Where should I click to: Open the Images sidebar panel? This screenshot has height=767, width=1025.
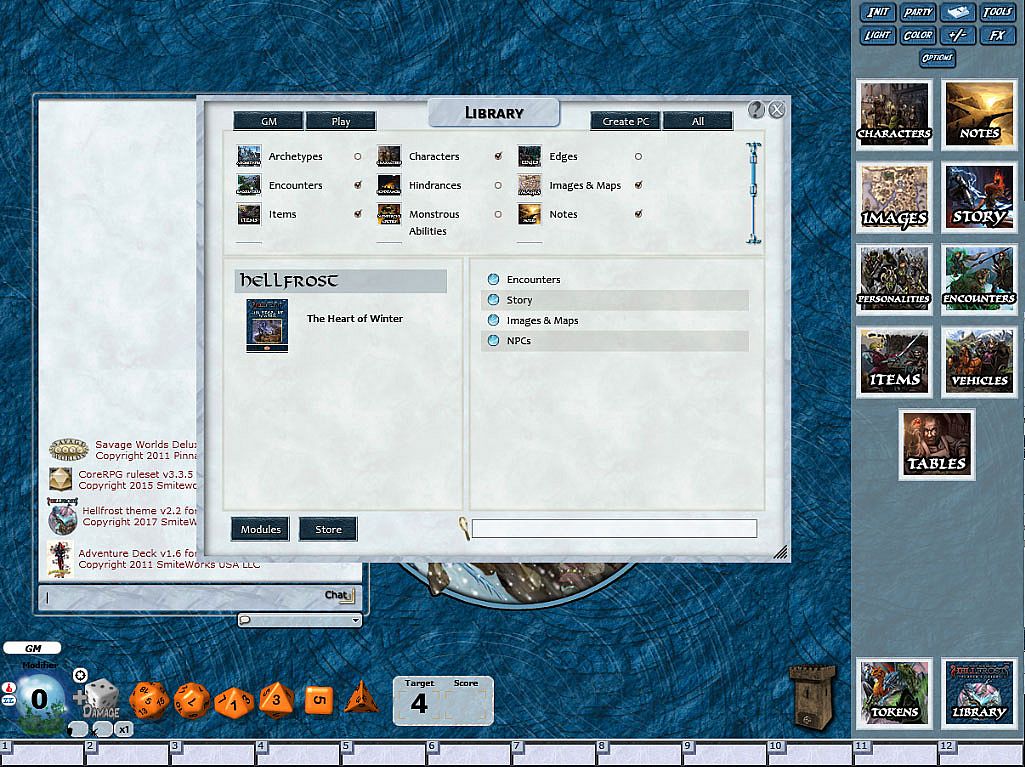pos(894,197)
